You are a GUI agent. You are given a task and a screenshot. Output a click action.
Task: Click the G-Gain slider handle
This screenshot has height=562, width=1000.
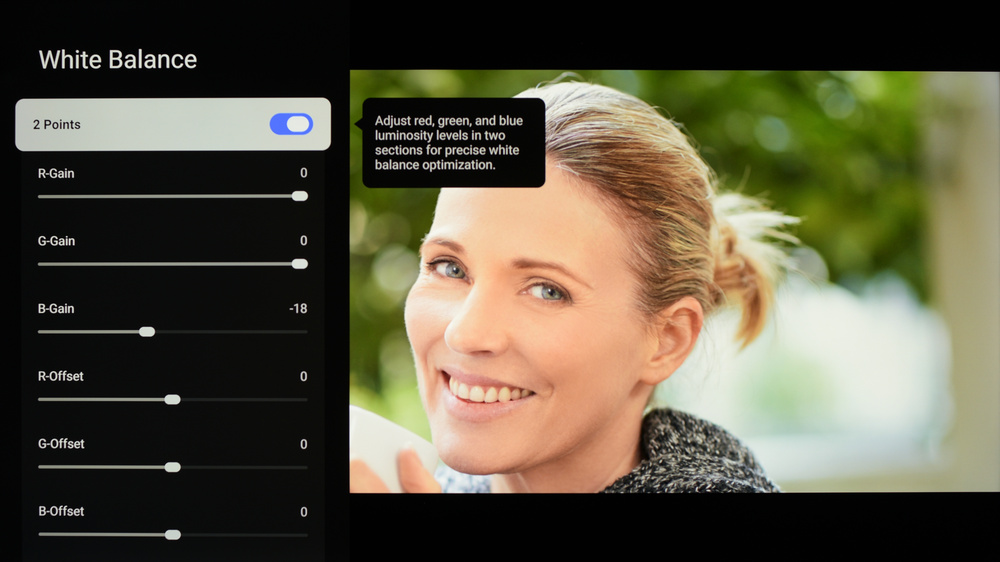pyautogui.click(x=299, y=264)
